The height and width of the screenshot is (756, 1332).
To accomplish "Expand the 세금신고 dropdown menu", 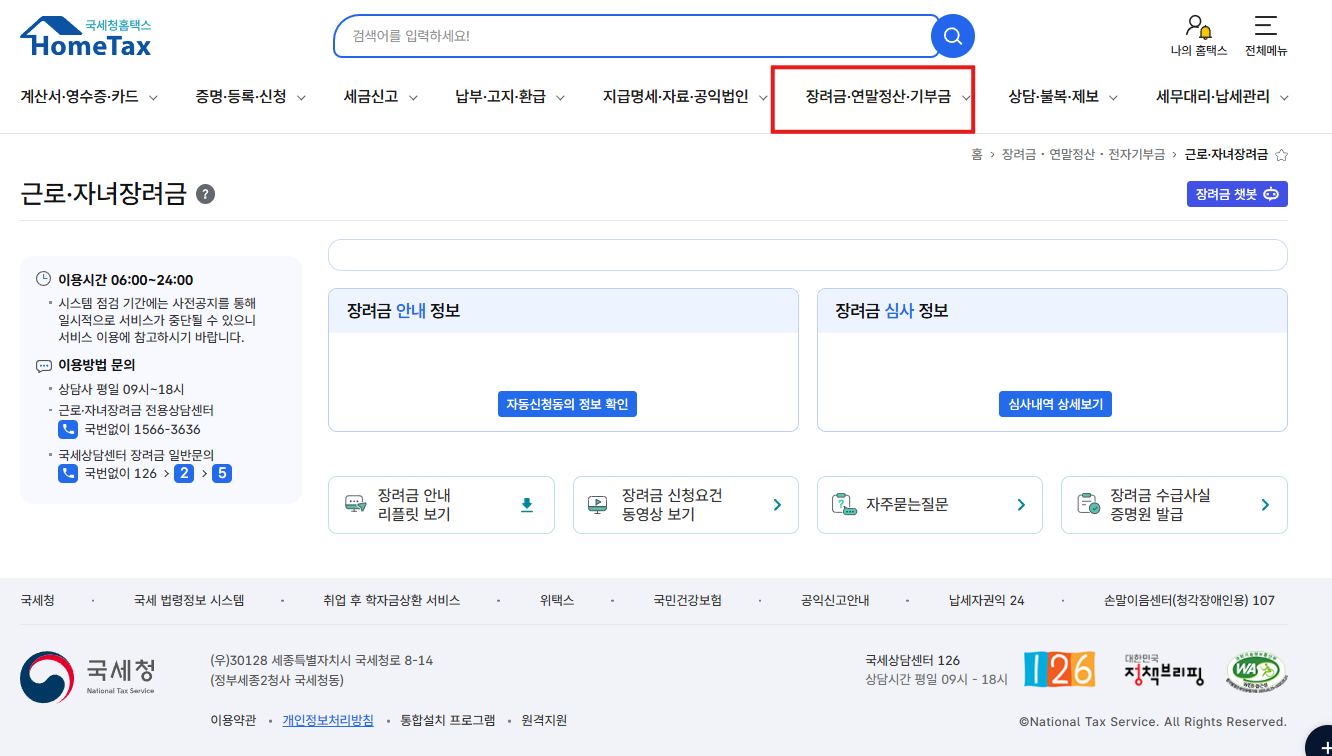I will pyautogui.click(x=372, y=97).
